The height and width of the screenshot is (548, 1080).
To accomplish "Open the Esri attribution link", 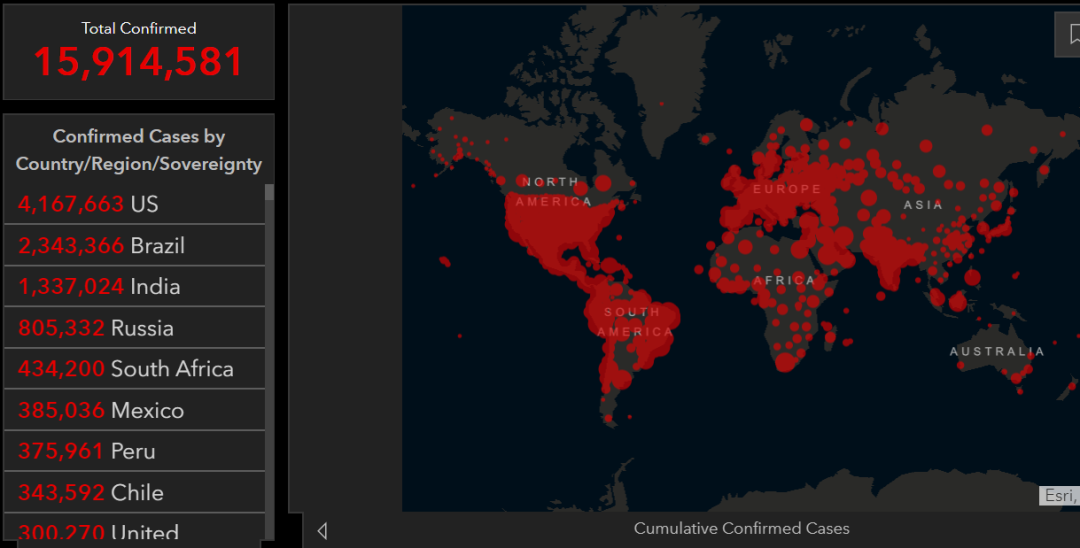I will [x=1060, y=496].
